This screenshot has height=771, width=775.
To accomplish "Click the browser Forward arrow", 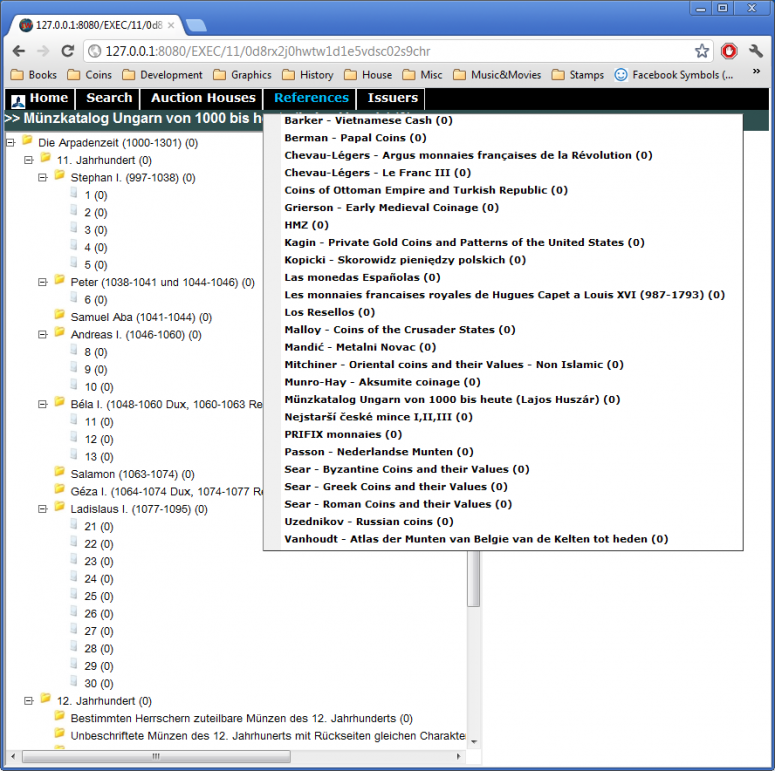I will [43, 51].
